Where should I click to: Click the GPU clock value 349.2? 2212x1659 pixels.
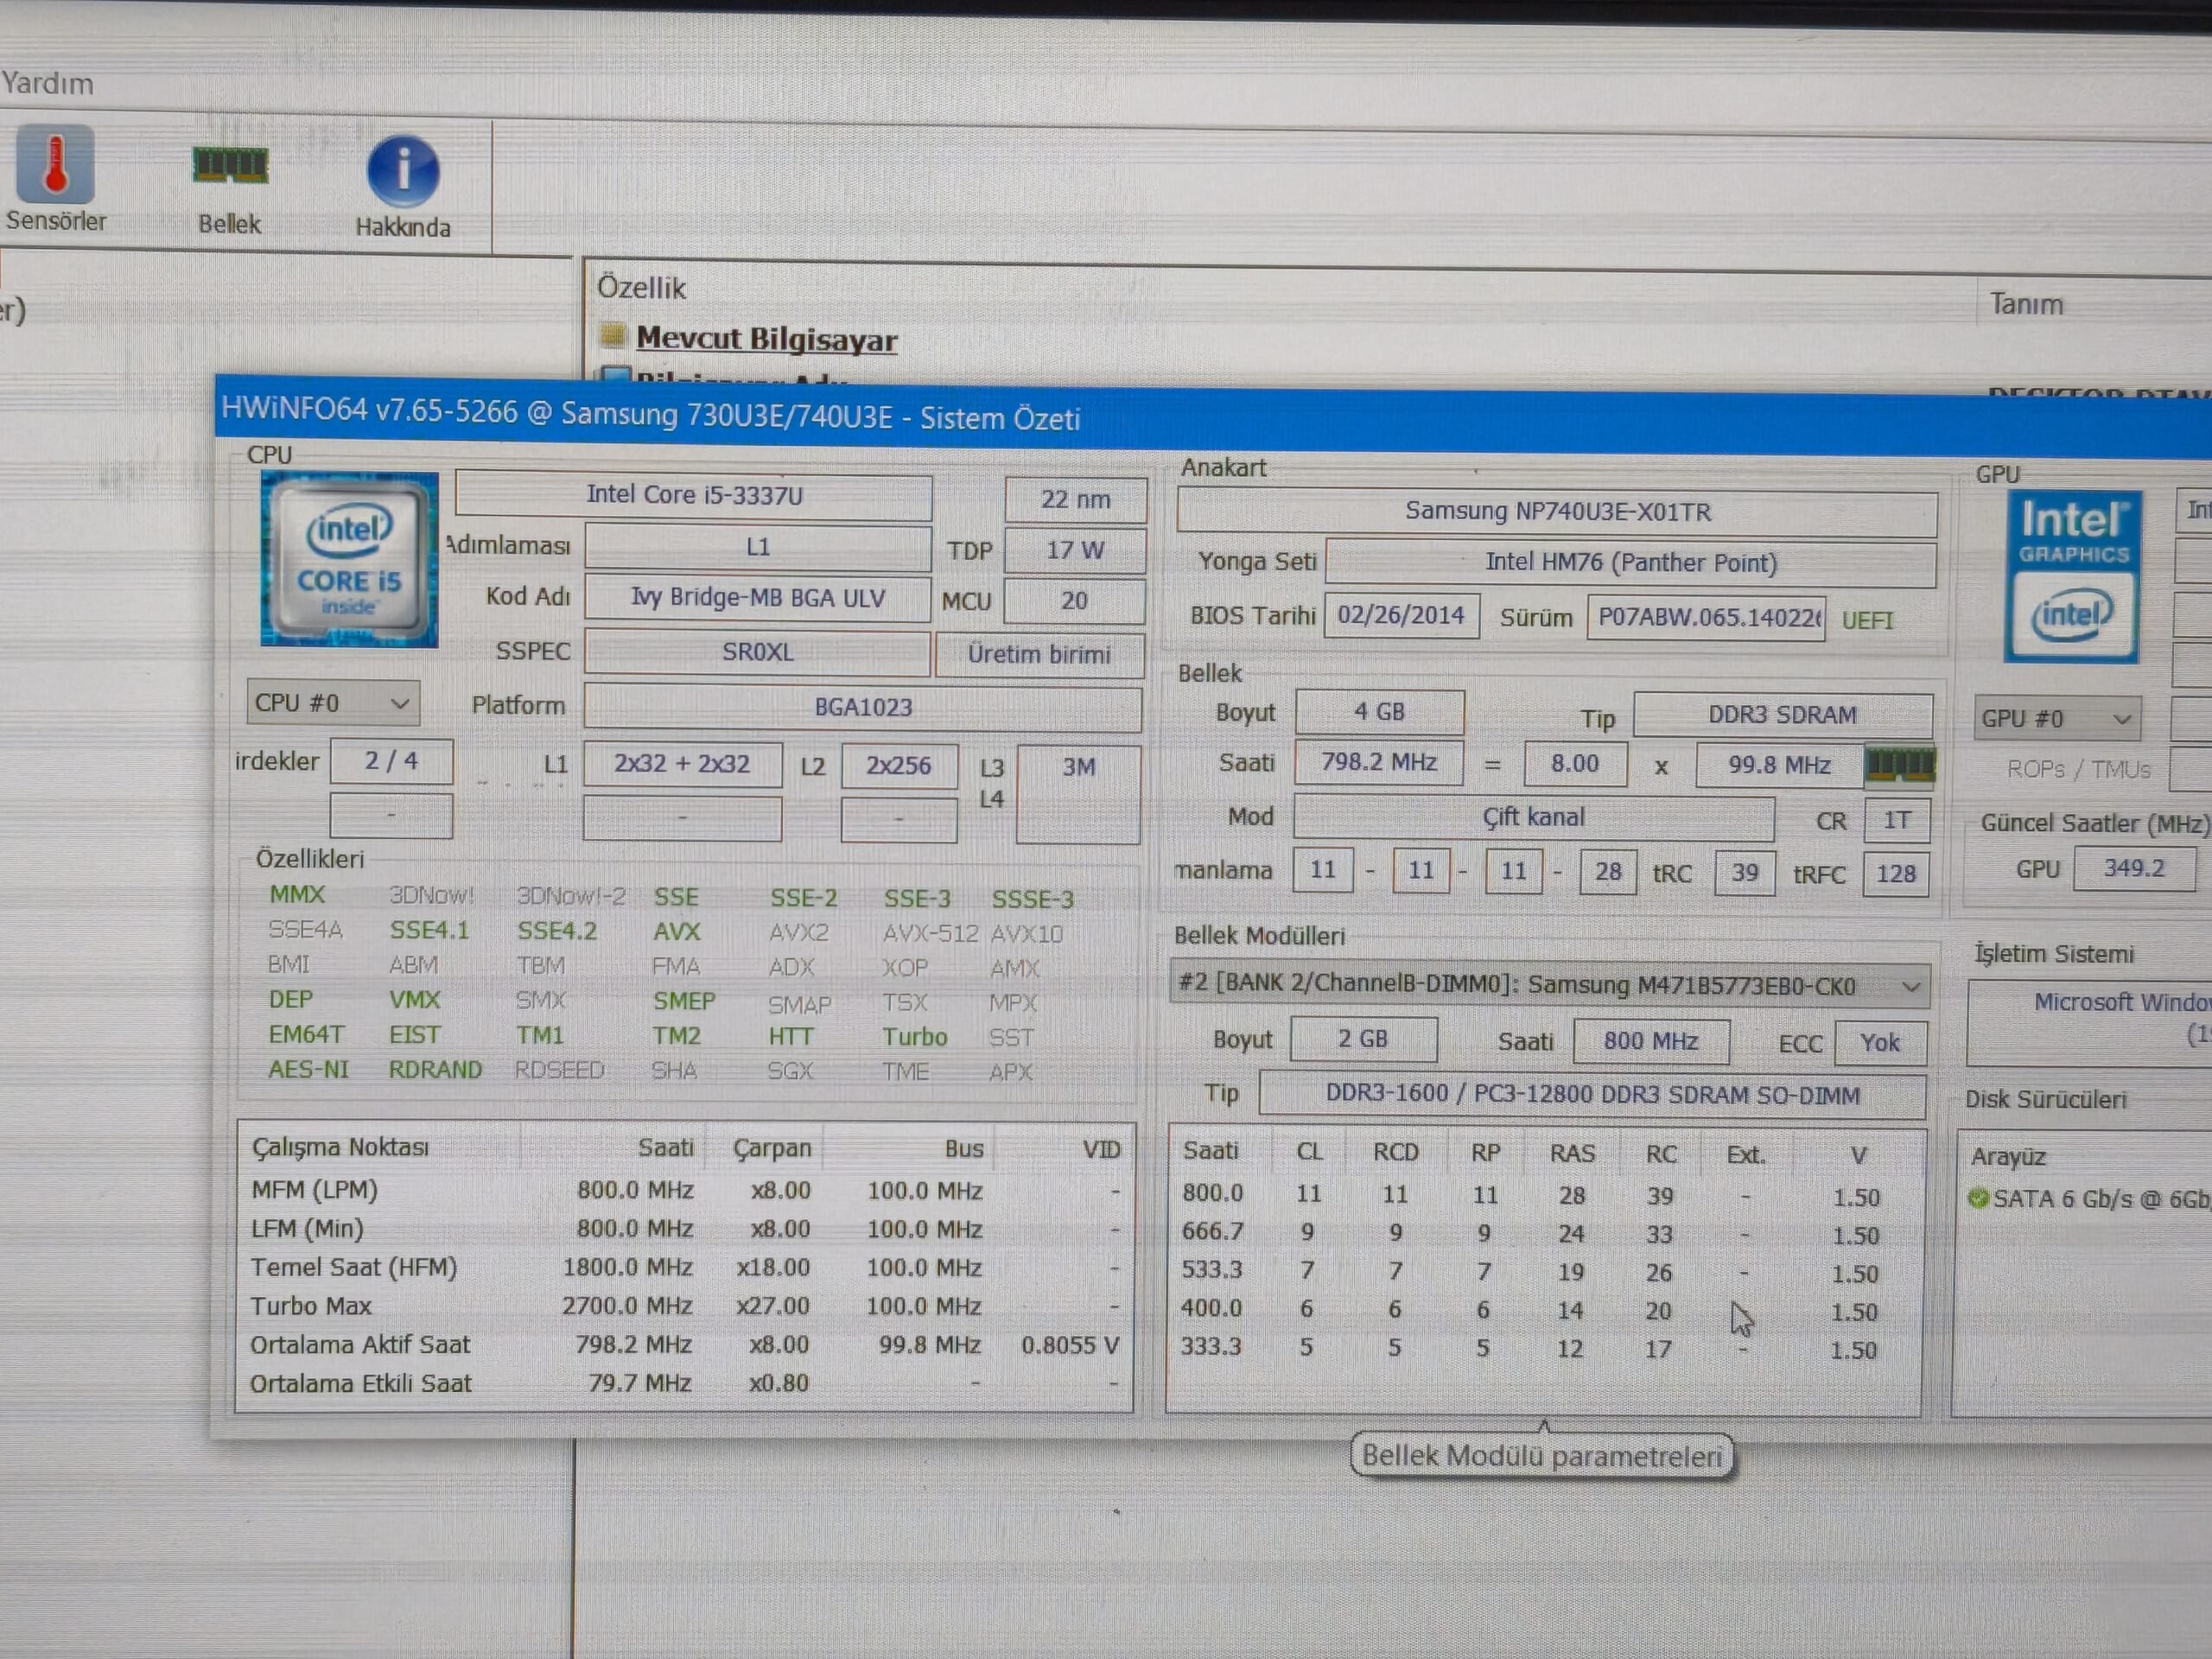(x=2134, y=868)
